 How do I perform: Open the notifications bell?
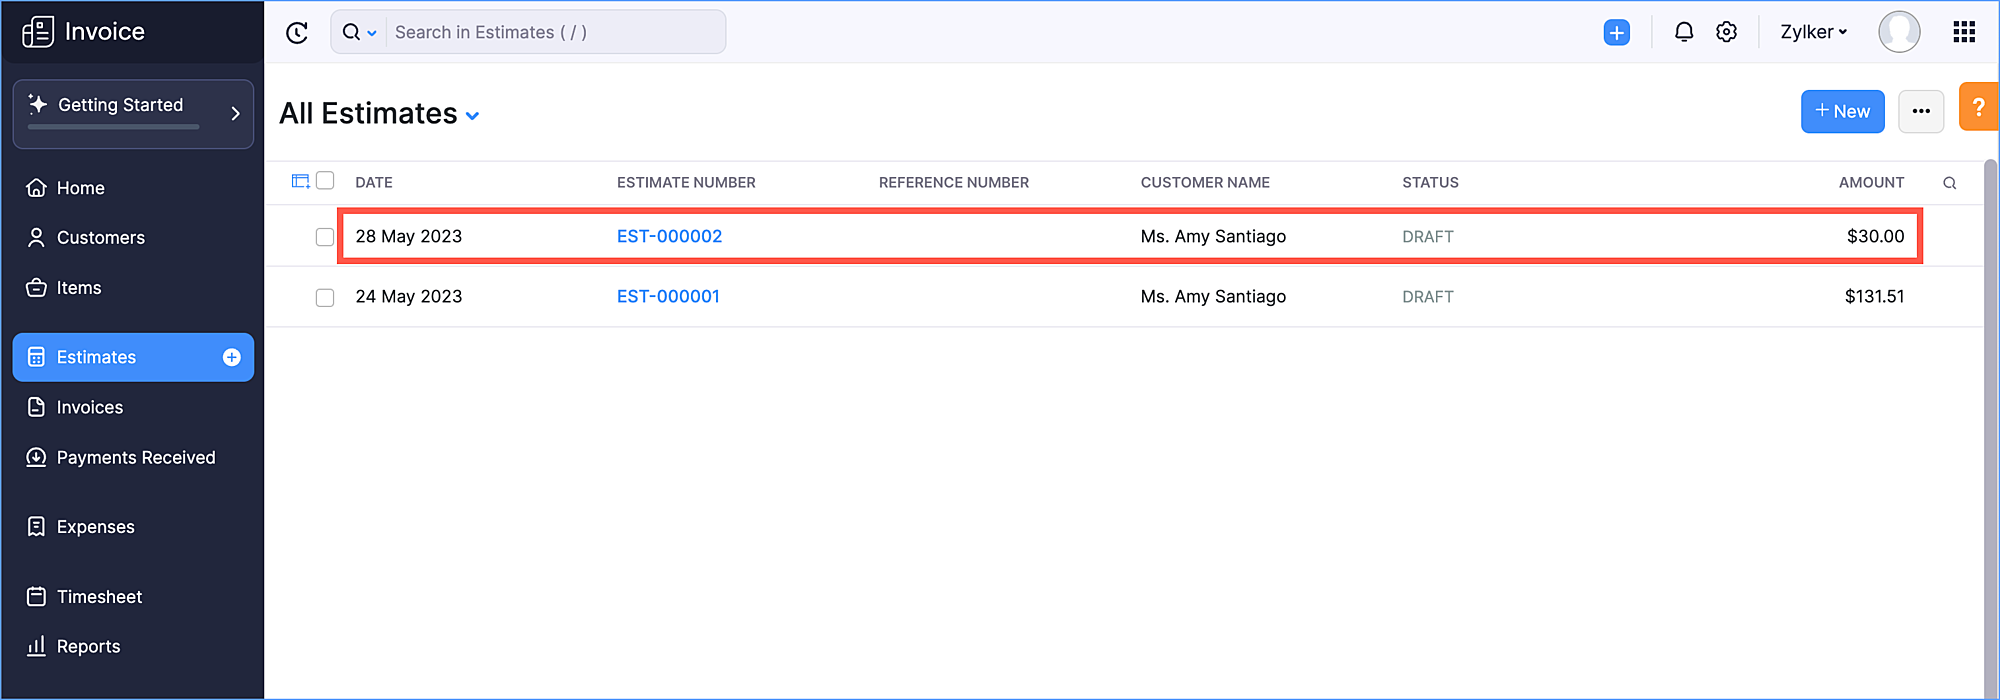(x=1684, y=32)
